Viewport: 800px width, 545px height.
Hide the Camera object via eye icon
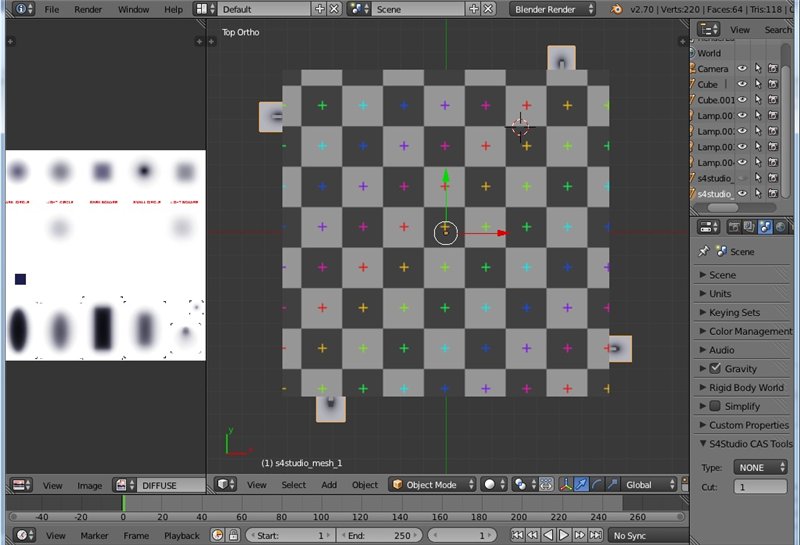point(742,69)
